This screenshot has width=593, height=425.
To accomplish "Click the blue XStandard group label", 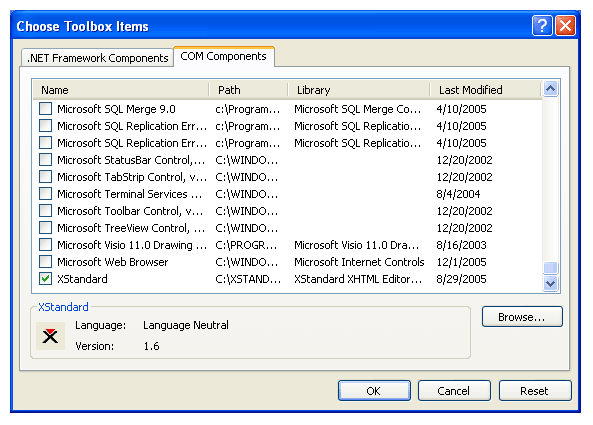I will (x=63, y=307).
